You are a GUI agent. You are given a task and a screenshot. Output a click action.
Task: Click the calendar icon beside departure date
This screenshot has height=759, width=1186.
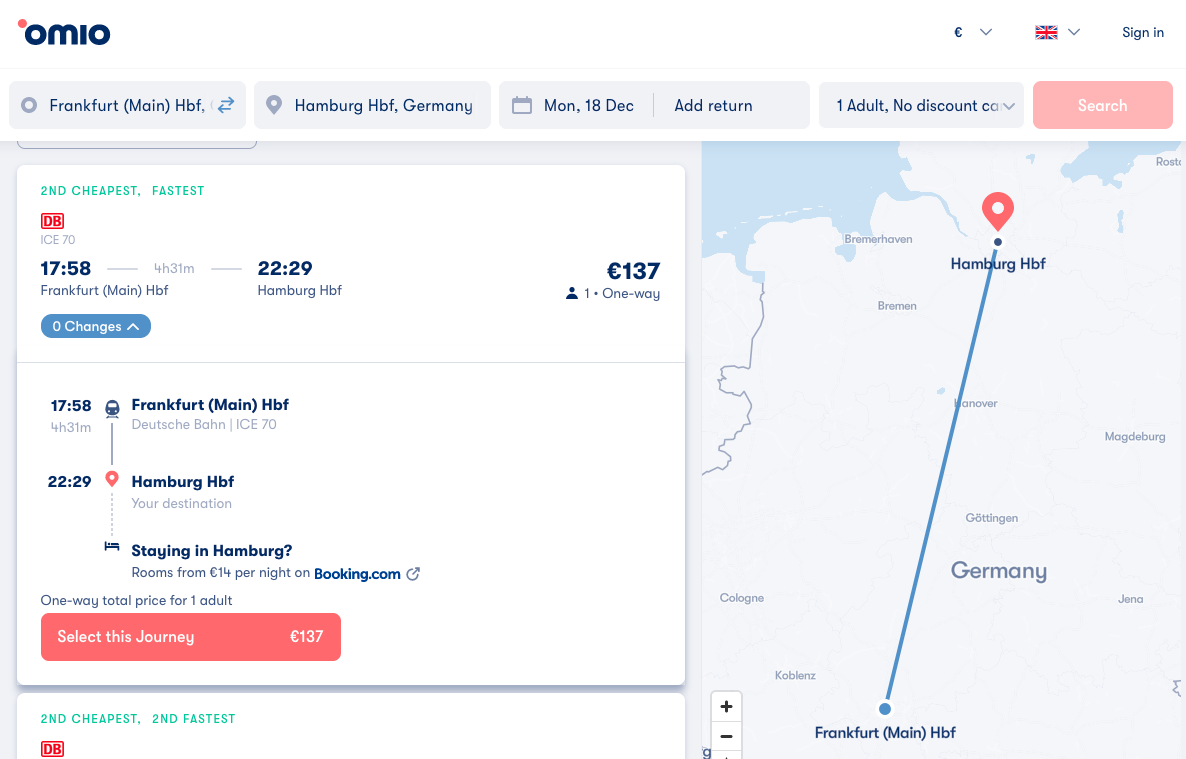point(521,105)
